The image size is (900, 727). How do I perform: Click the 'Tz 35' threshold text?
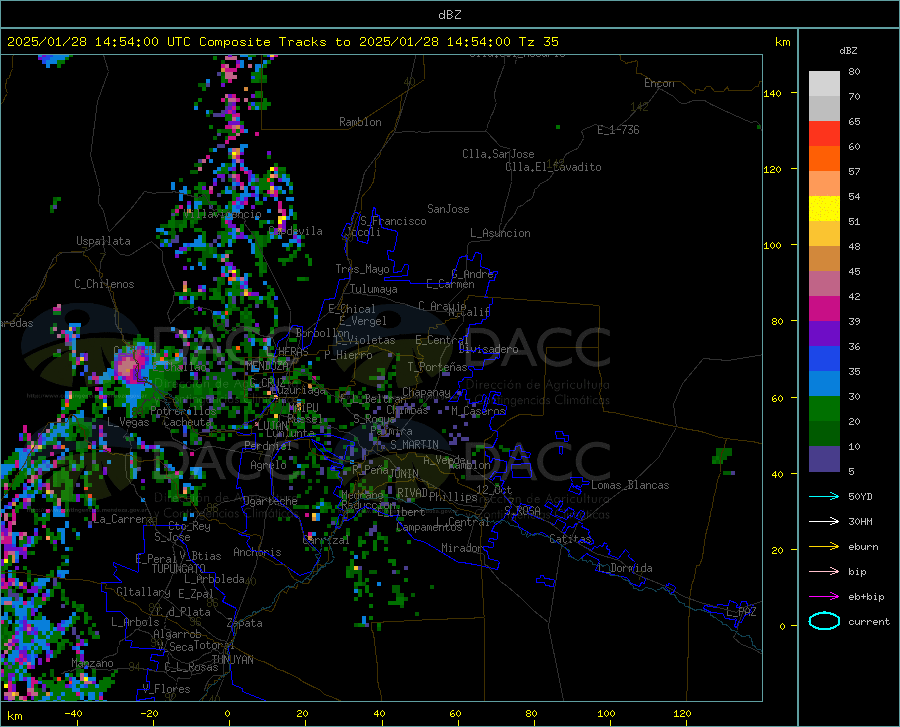point(539,42)
